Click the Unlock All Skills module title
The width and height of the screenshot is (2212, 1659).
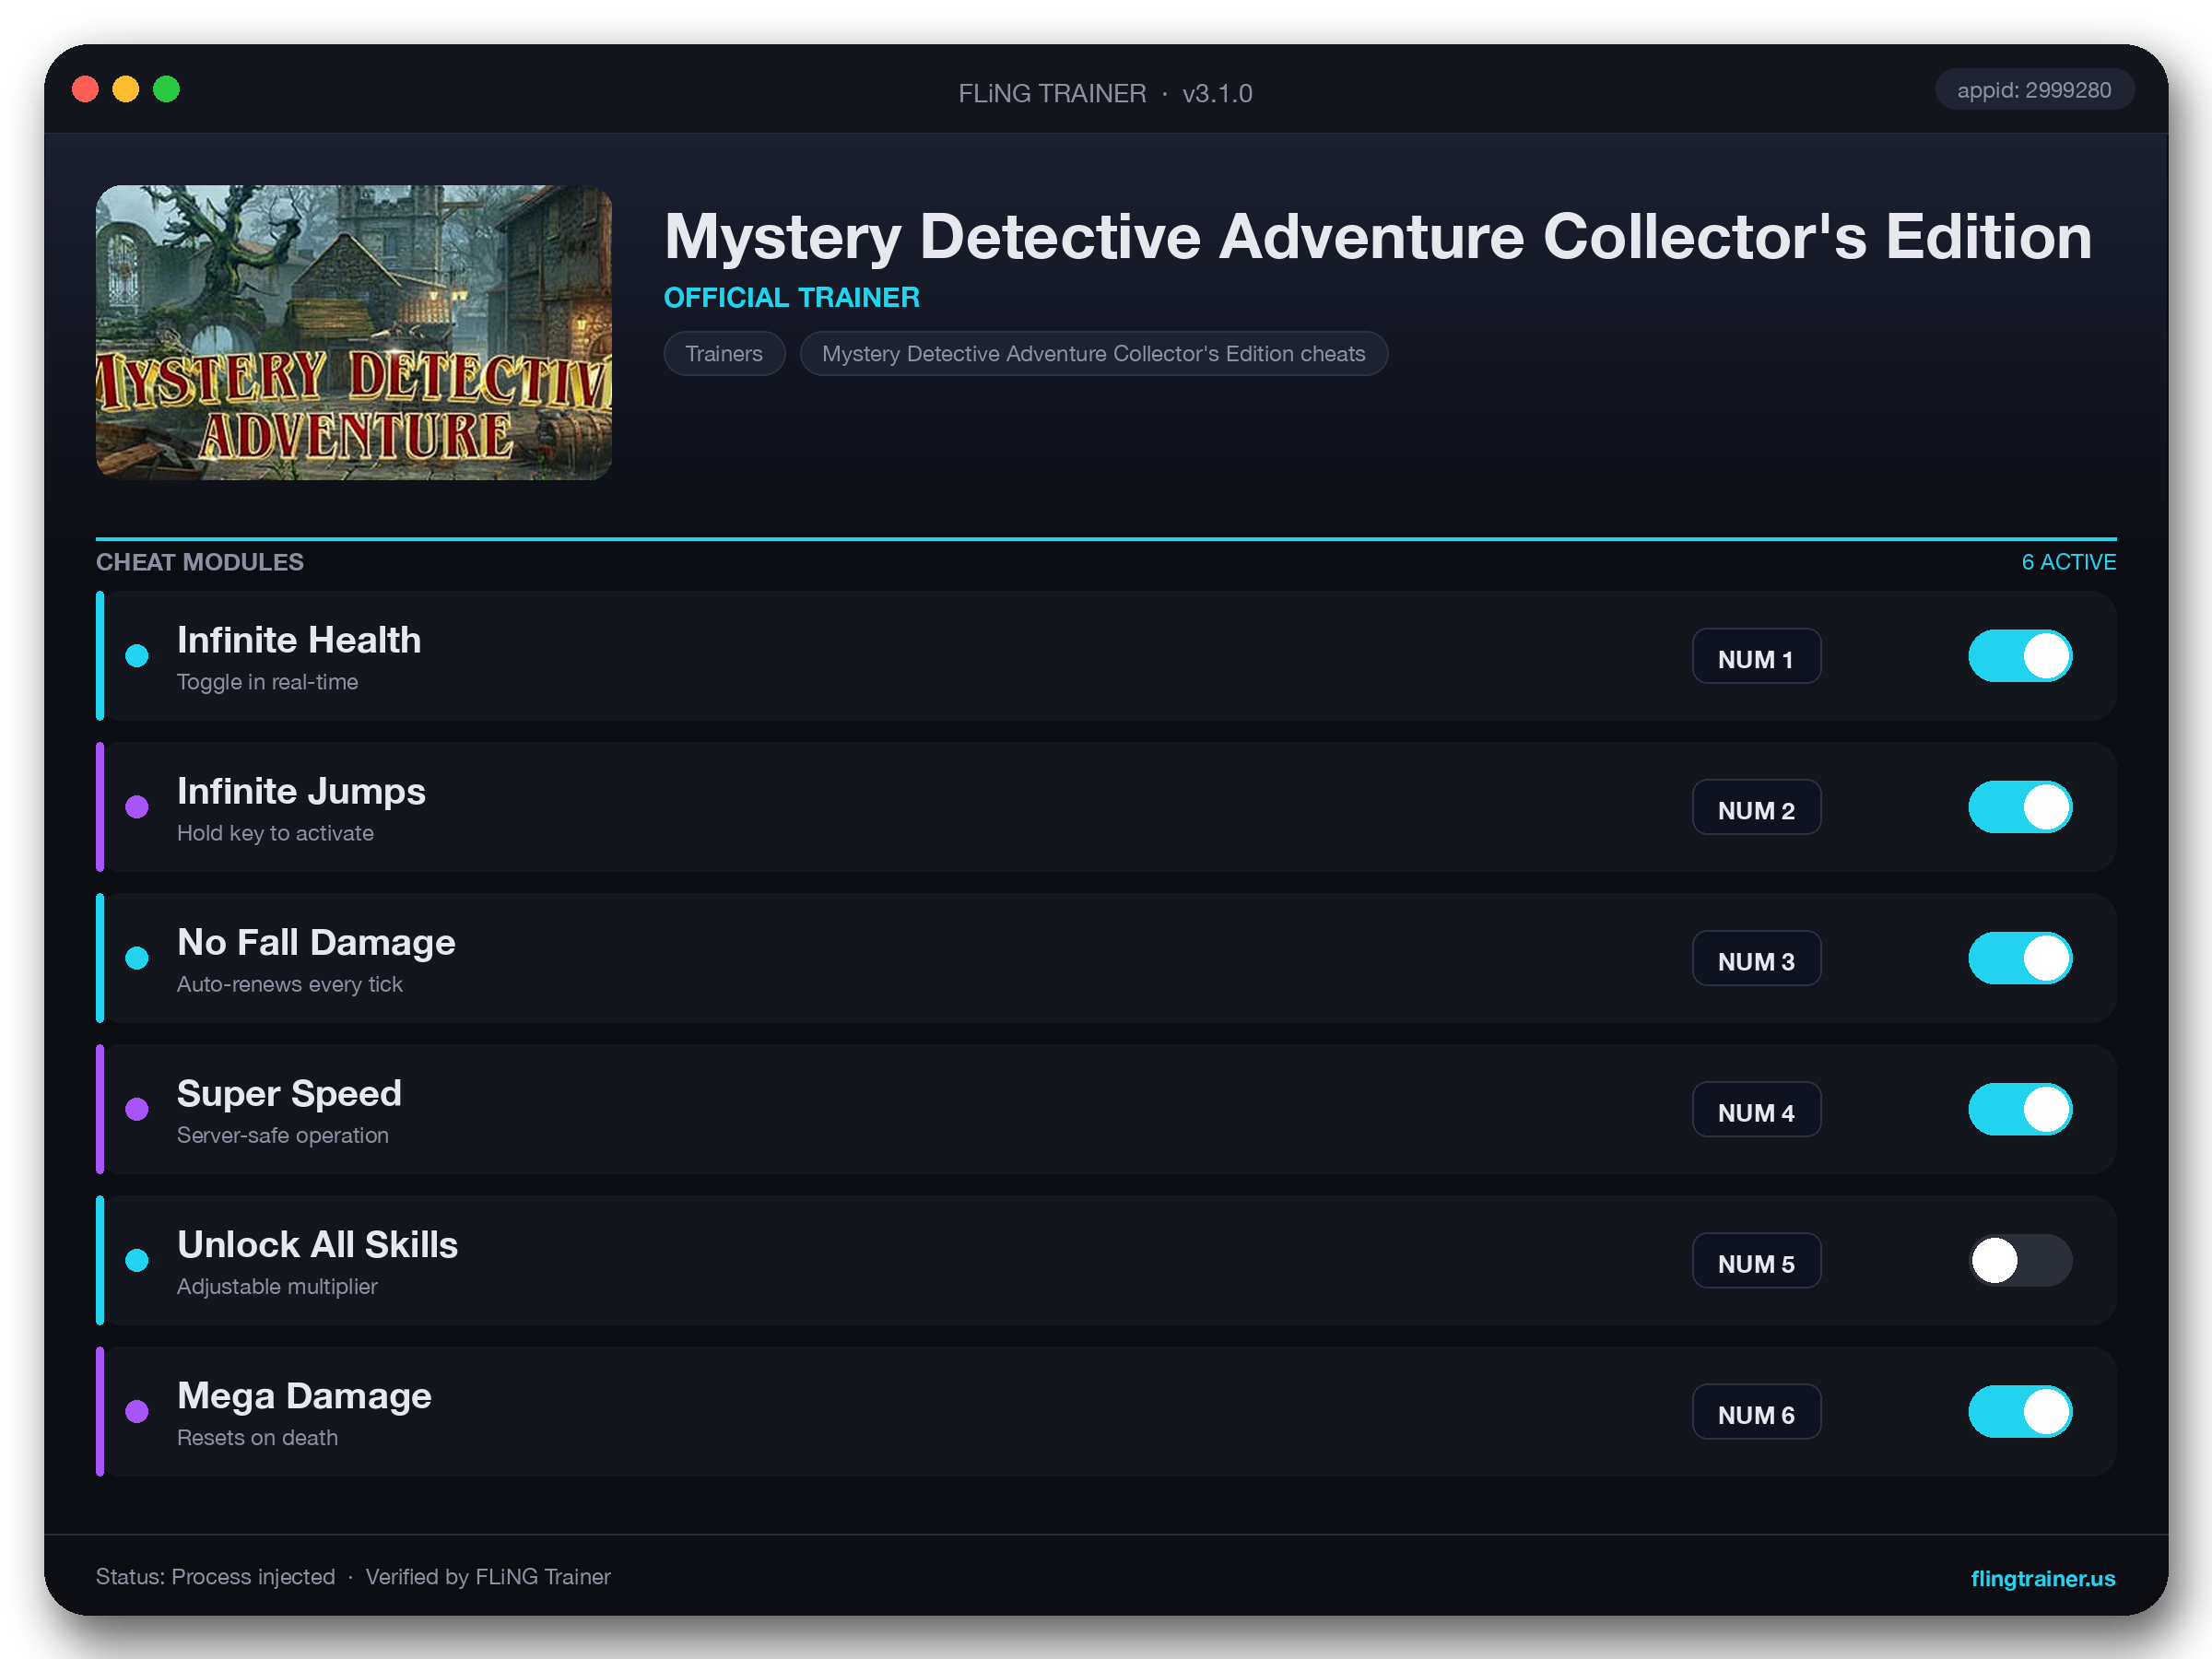[317, 1244]
